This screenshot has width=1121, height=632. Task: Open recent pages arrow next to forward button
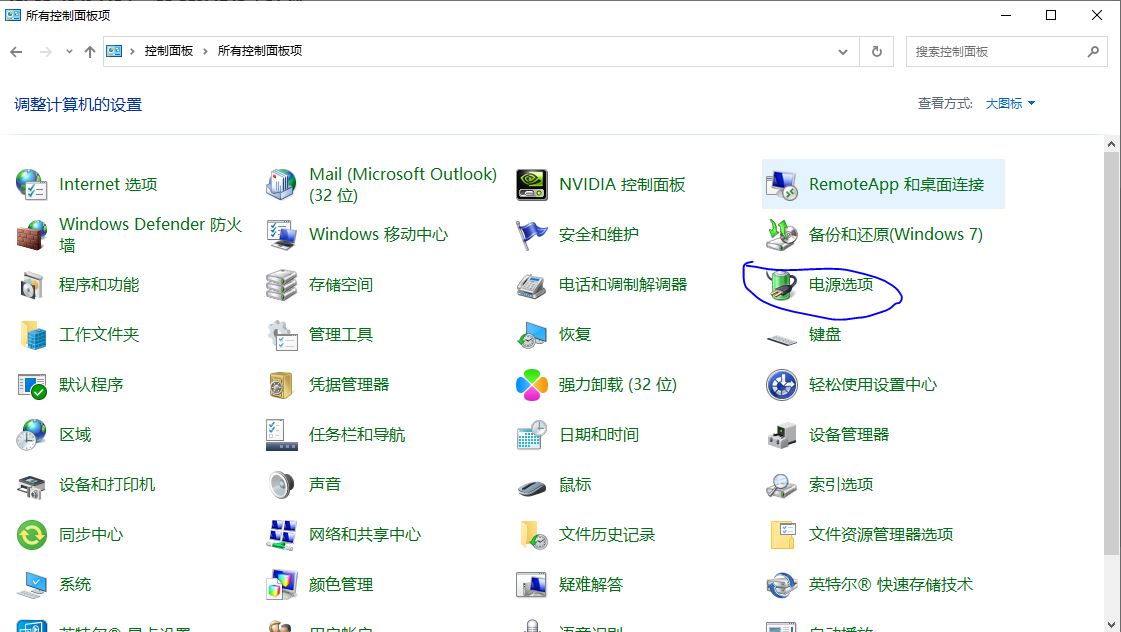[x=66, y=51]
